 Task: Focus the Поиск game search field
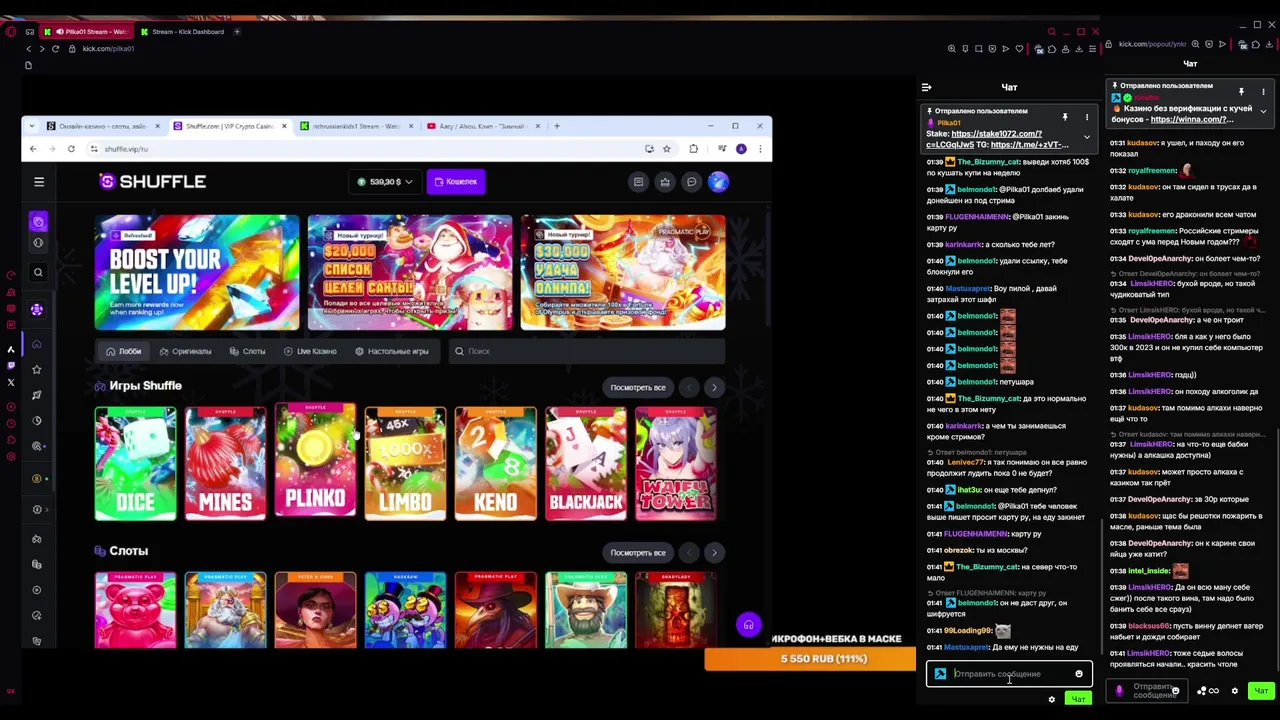point(587,351)
